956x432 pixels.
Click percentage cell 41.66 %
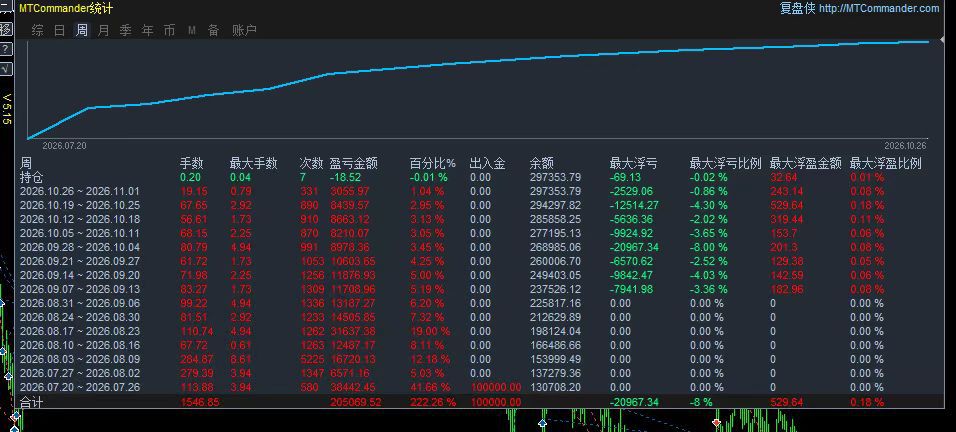pos(430,388)
